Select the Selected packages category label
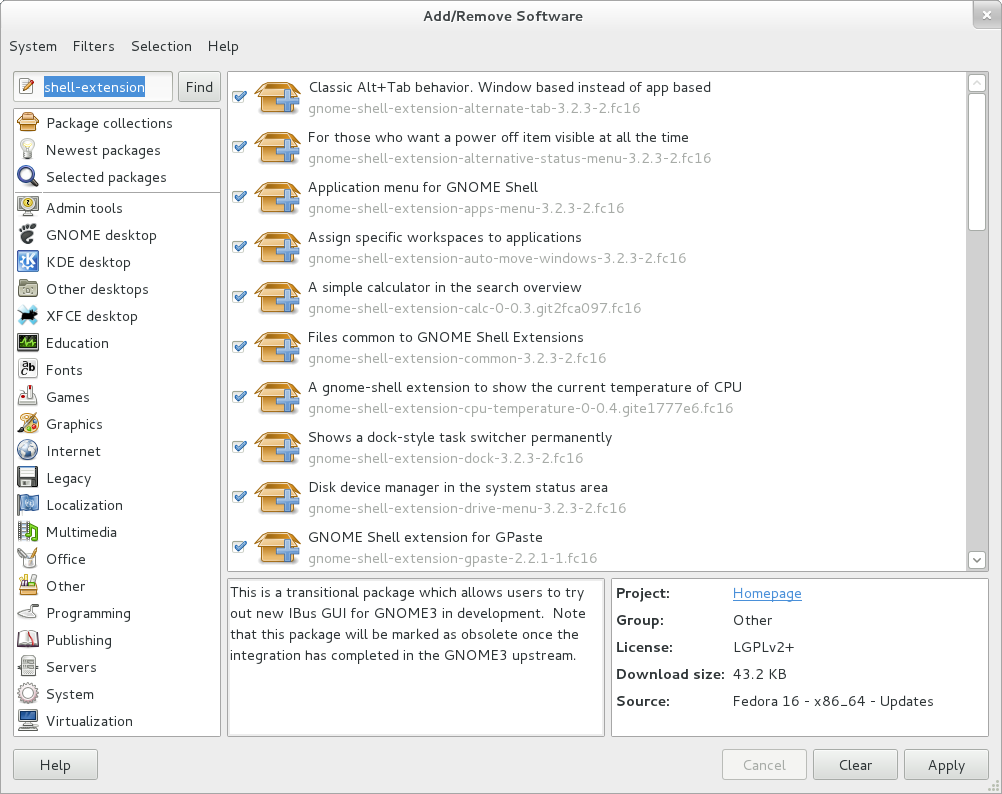This screenshot has height=794, width=1002. pyautogui.click(x=106, y=177)
